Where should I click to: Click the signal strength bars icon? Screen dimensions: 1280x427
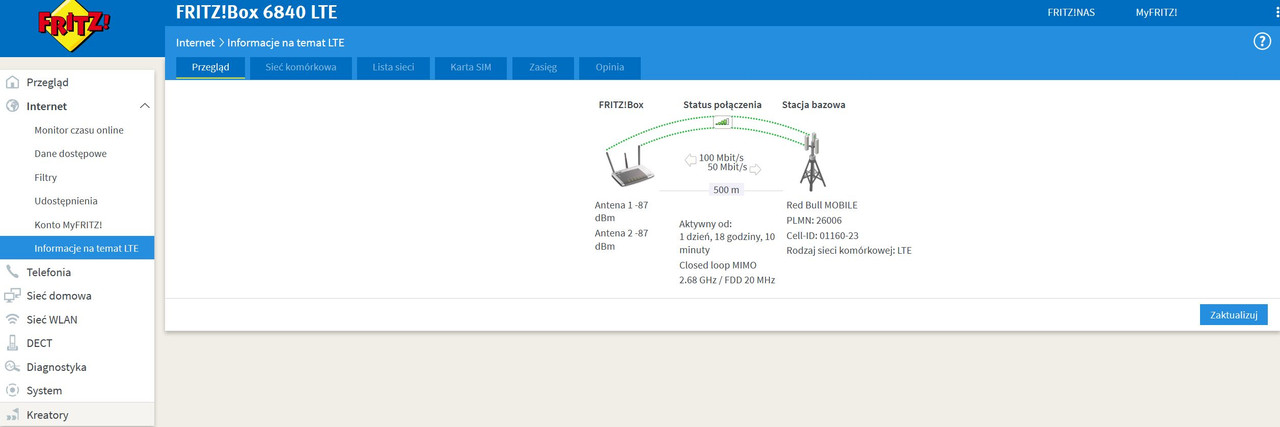[x=722, y=121]
